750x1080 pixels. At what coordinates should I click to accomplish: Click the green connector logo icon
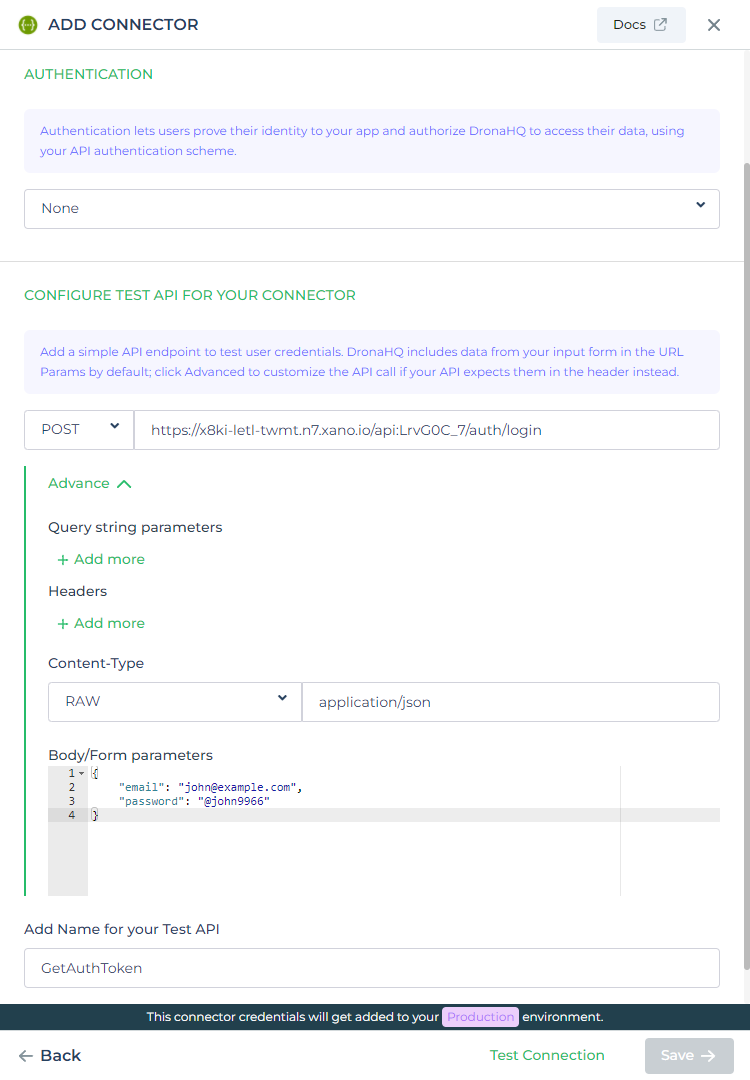click(x=28, y=25)
